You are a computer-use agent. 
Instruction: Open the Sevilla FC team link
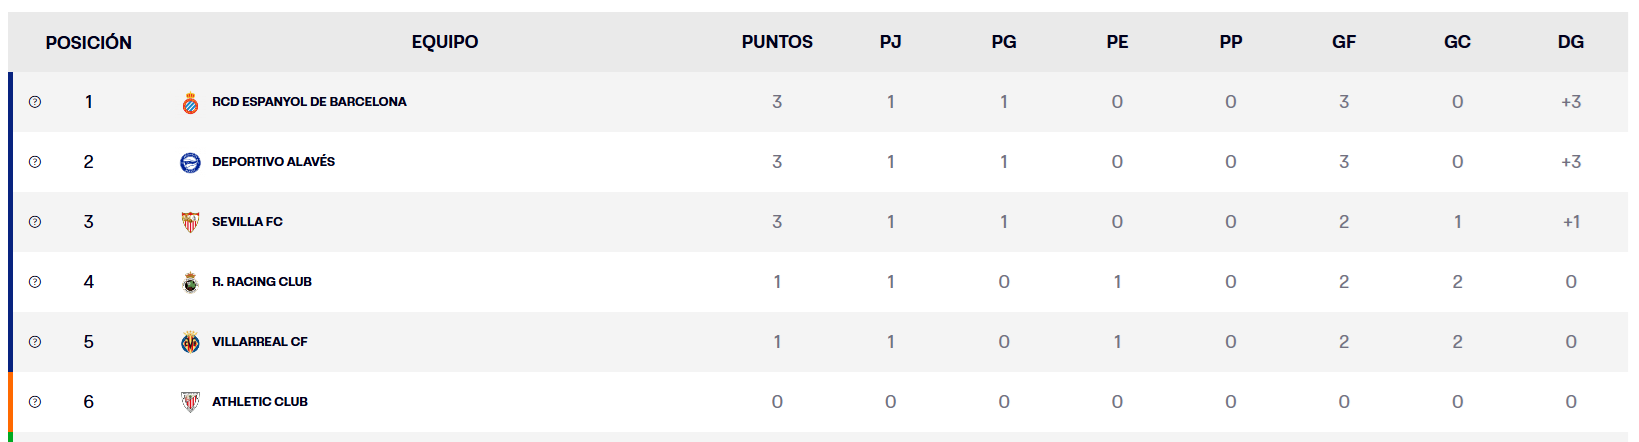tap(247, 222)
